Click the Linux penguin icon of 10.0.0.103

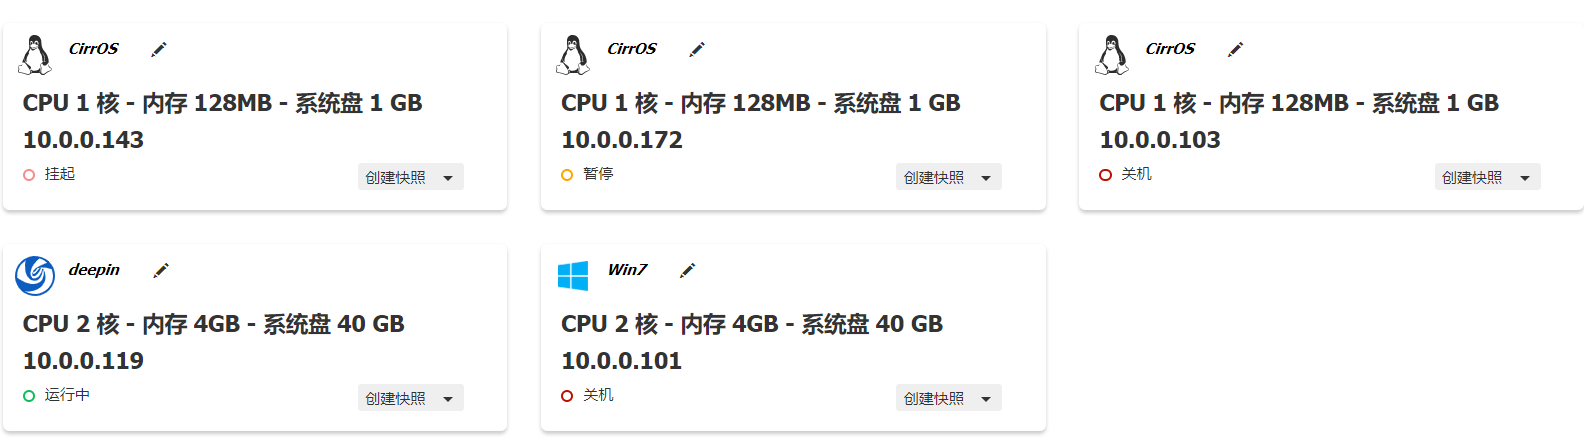pyautogui.click(x=1111, y=55)
